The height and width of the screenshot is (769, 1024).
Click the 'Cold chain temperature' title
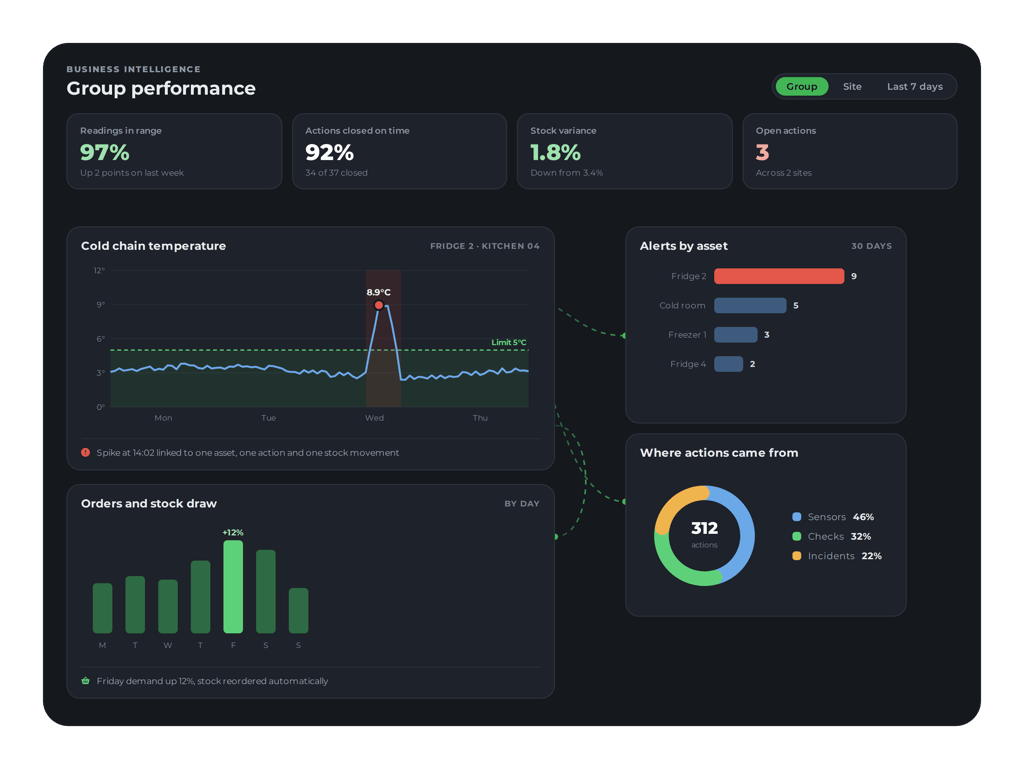pos(153,246)
